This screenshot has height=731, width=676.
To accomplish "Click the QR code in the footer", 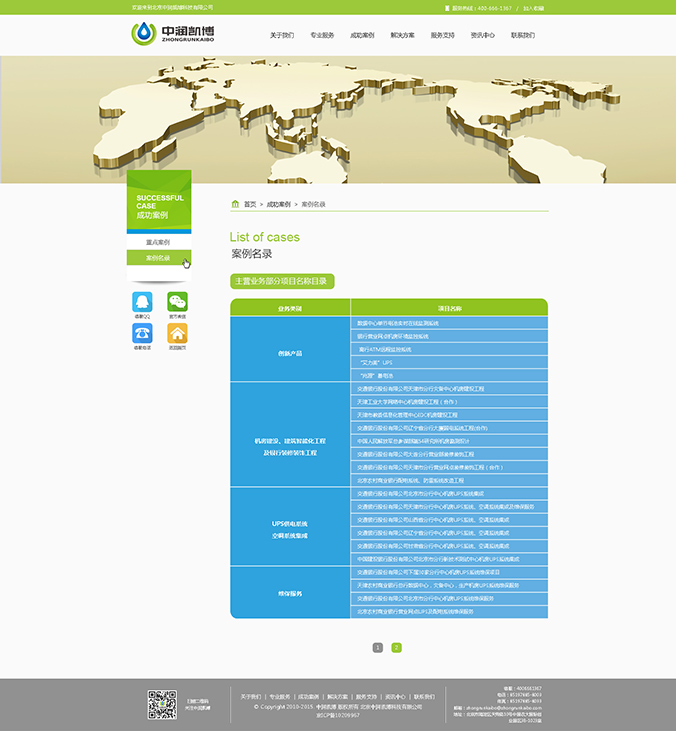I will [162, 704].
